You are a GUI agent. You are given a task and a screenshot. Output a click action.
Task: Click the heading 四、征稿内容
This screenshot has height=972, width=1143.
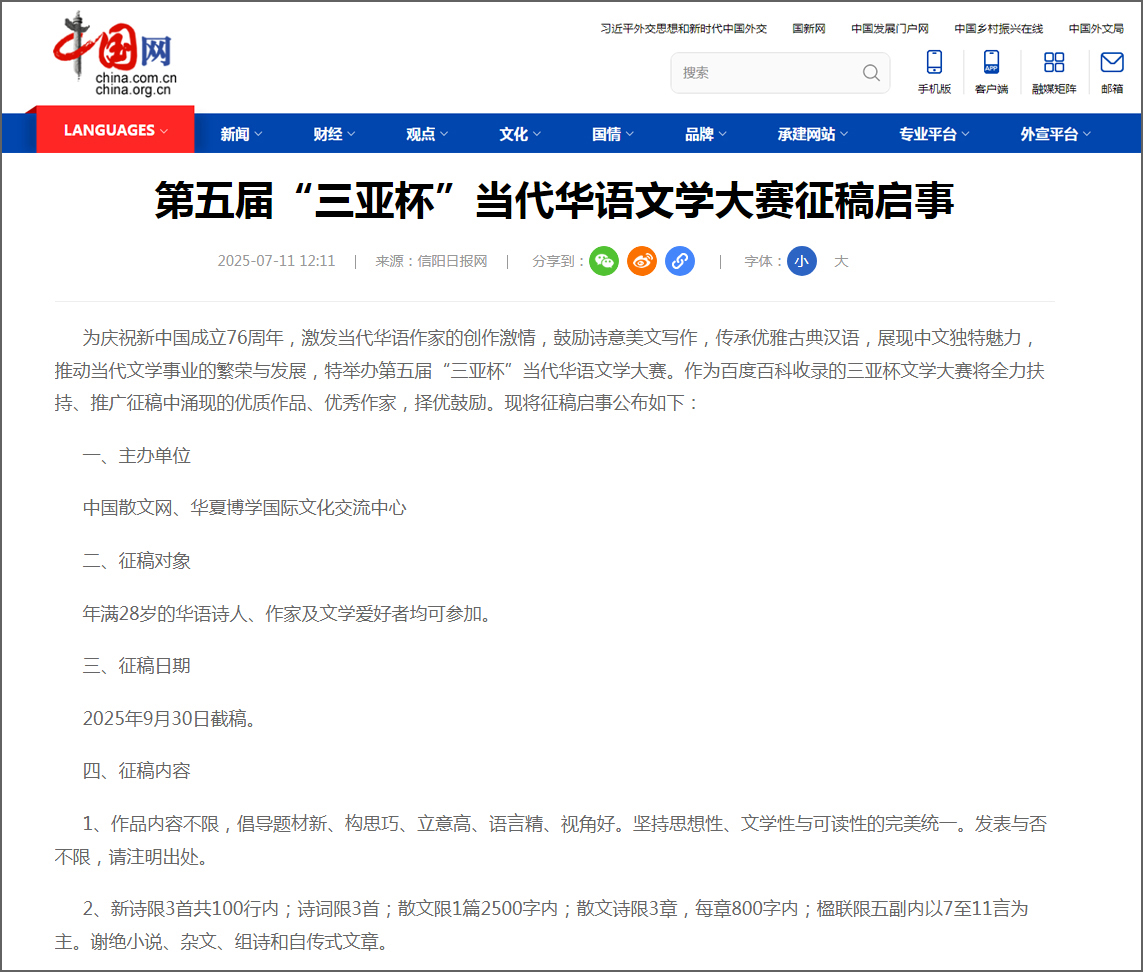[x=136, y=771]
